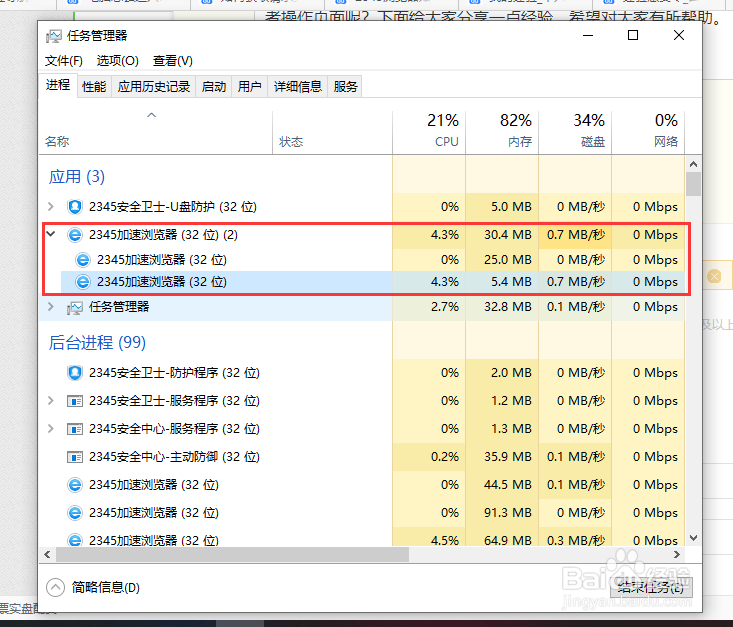Select the 任务管理器 process name
The height and width of the screenshot is (627, 733).
click(119, 307)
